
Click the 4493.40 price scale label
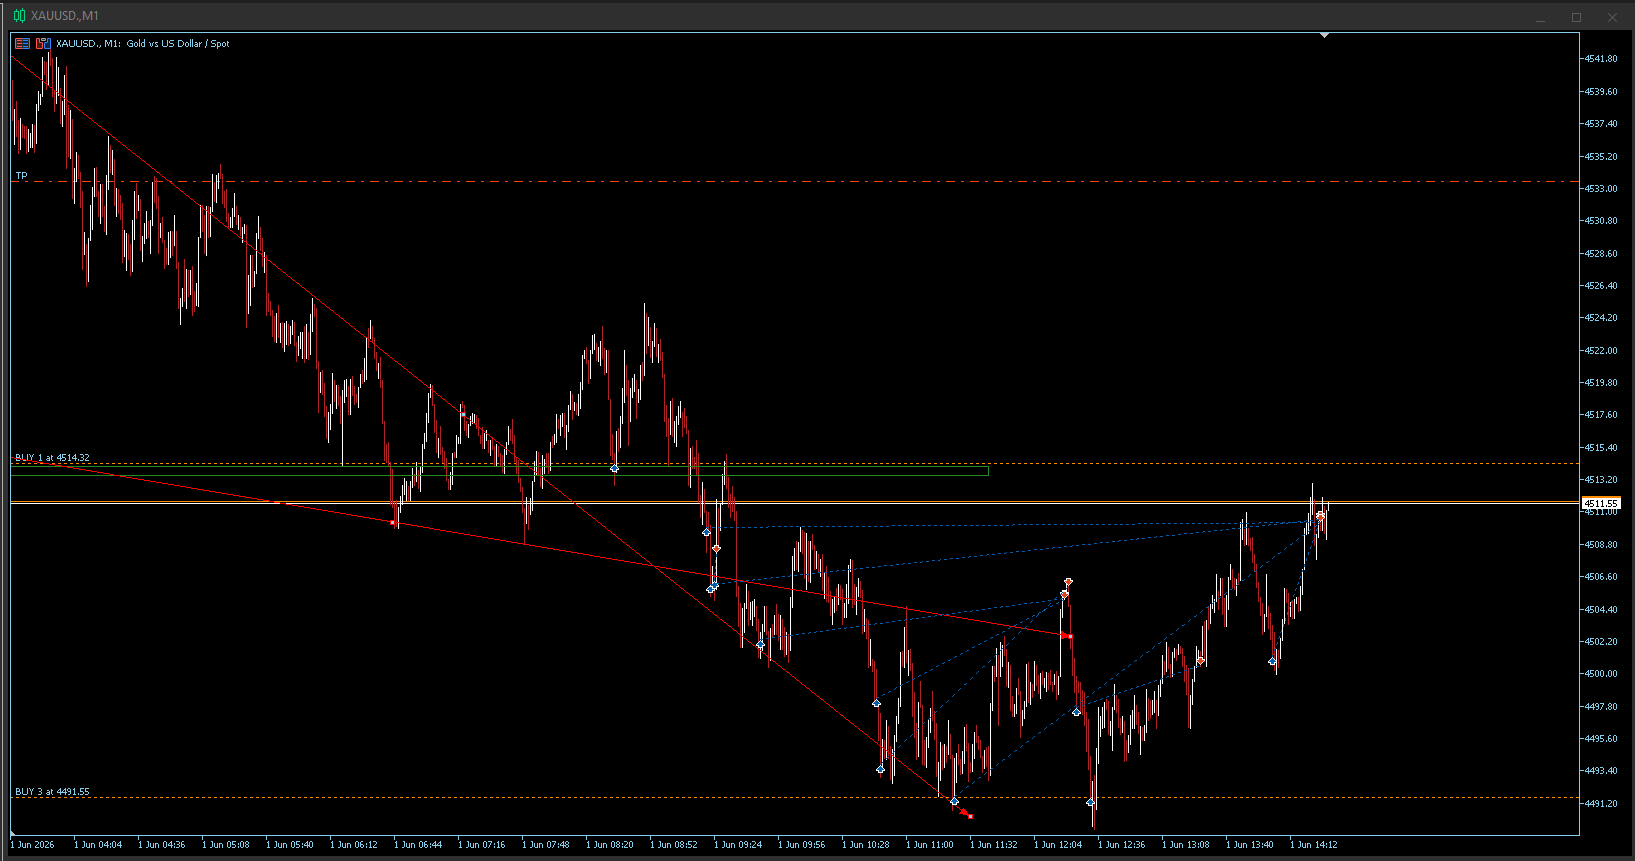[1601, 771]
